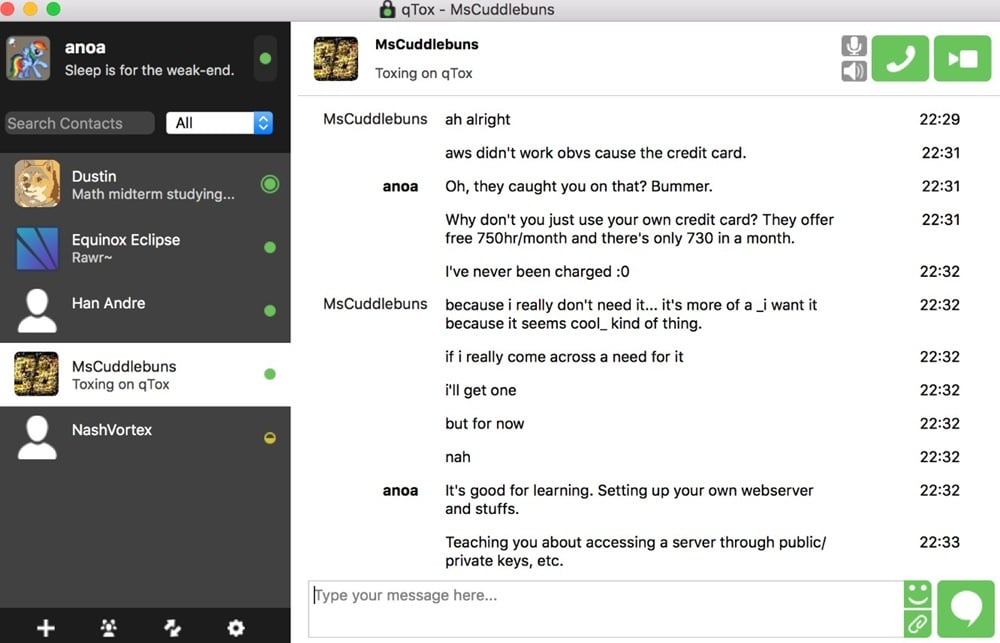Image resolution: width=1000 pixels, height=643 pixels.
Task: Click Equinox Eclipse avatar
Action: coord(37,248)
